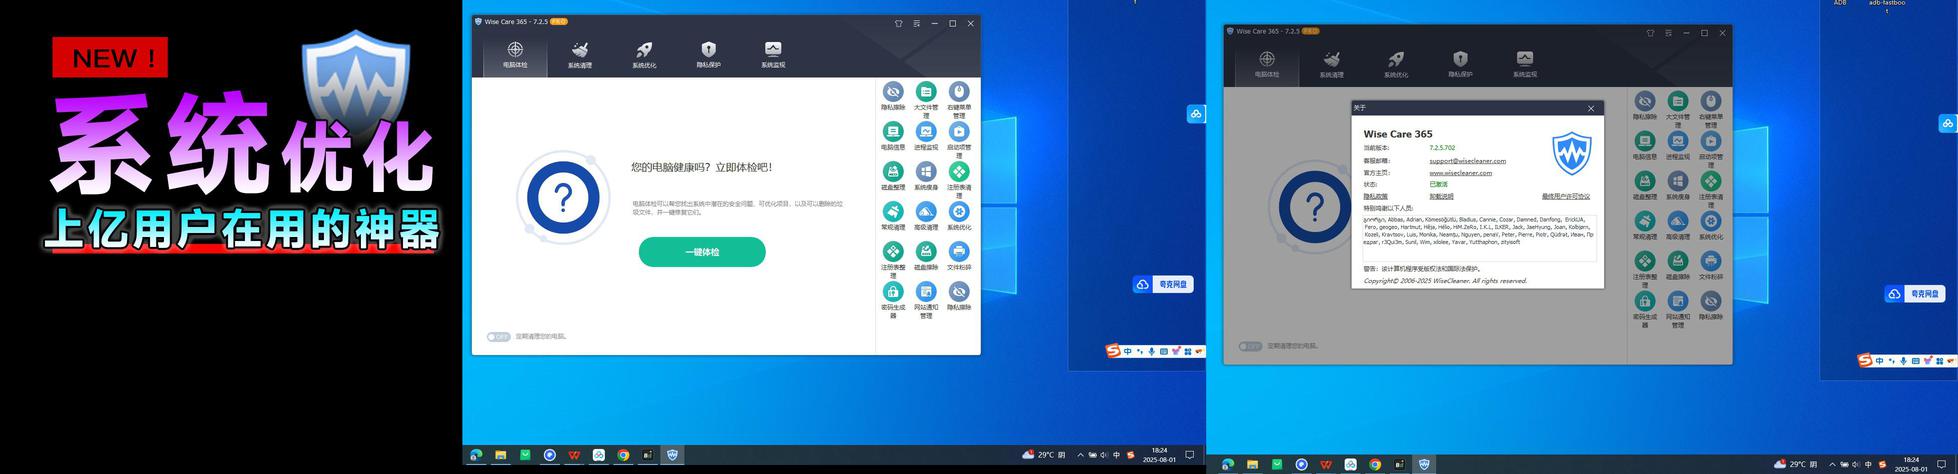Open Google Chrome on right screenshot's taskbar

coord(1375,464)
